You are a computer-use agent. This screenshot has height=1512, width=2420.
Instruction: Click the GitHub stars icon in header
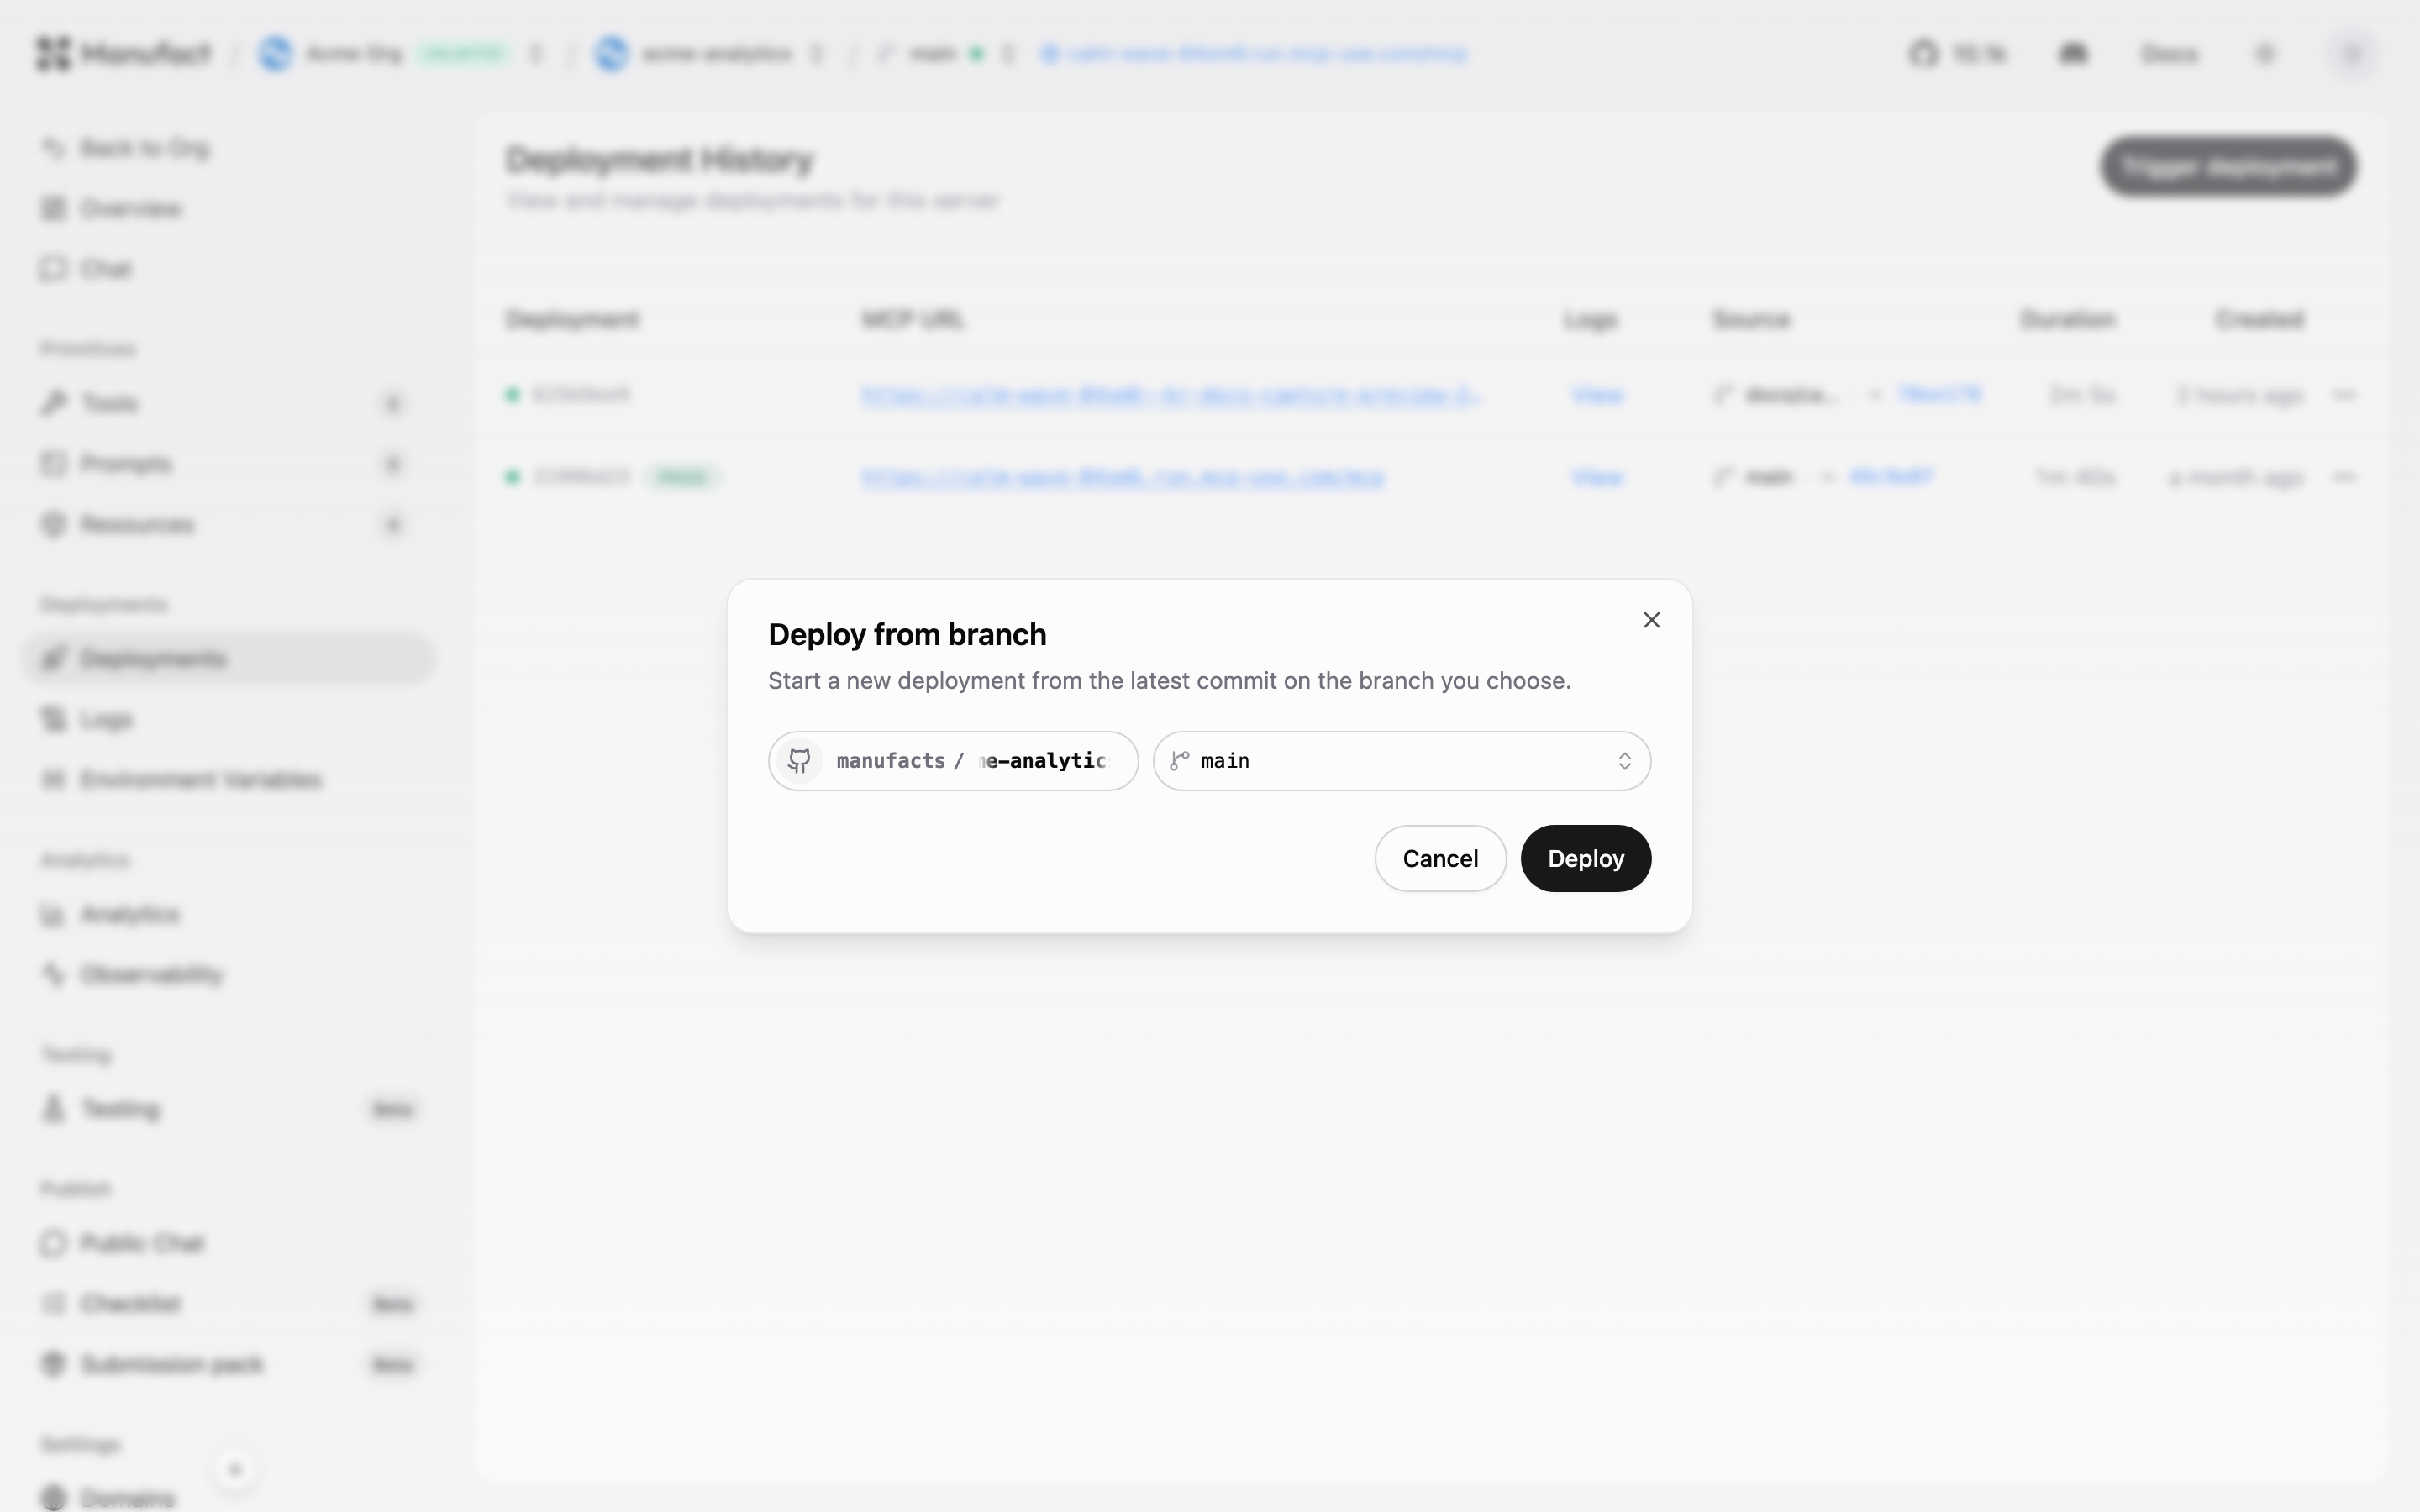point(1923,53)
